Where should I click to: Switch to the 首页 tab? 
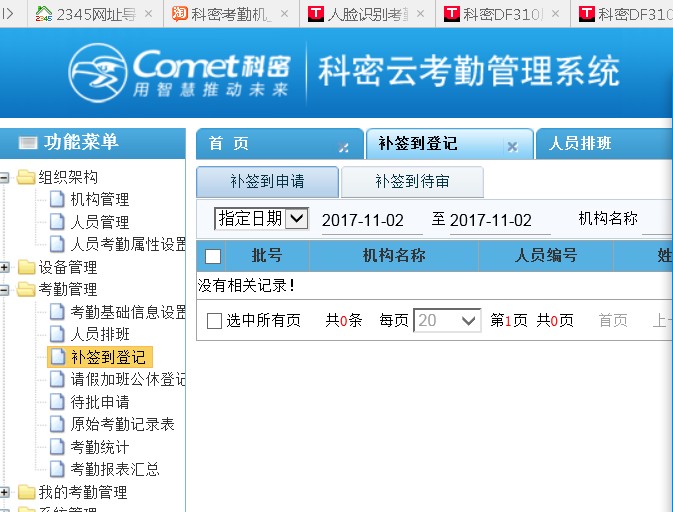tap(280, 144)
